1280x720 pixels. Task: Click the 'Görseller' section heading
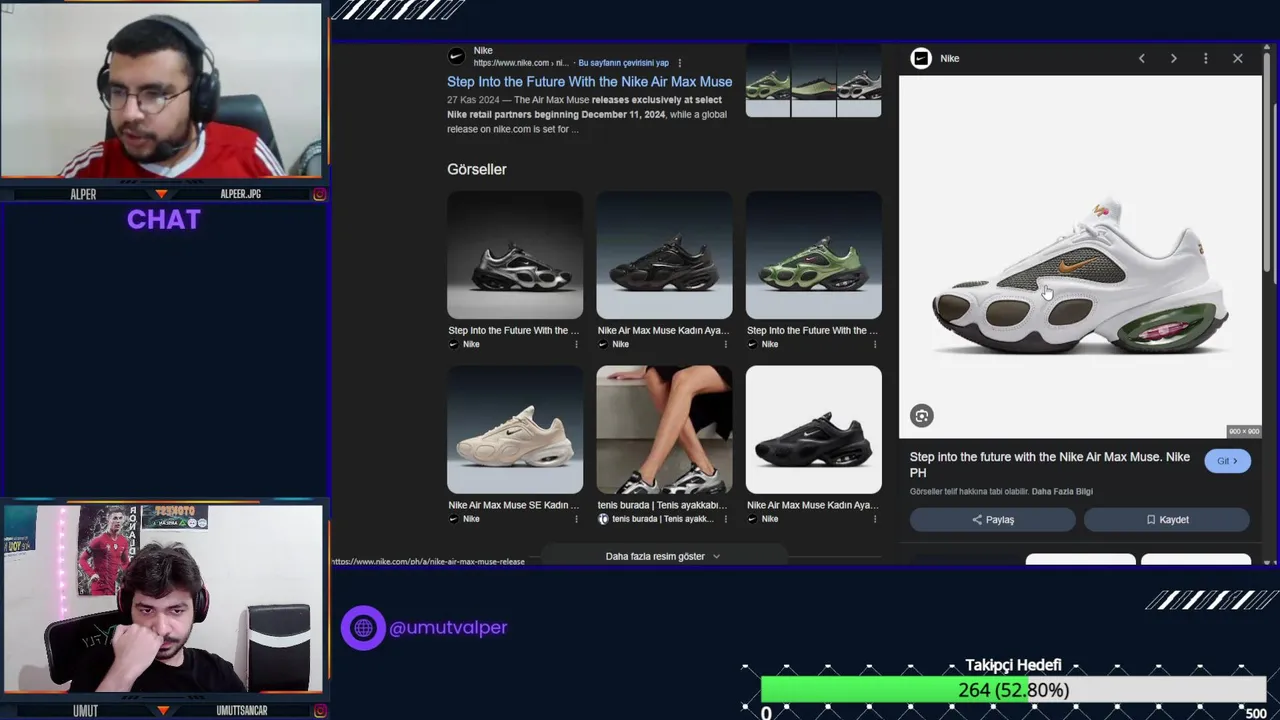pyautogui.click(x=477, y=169)
